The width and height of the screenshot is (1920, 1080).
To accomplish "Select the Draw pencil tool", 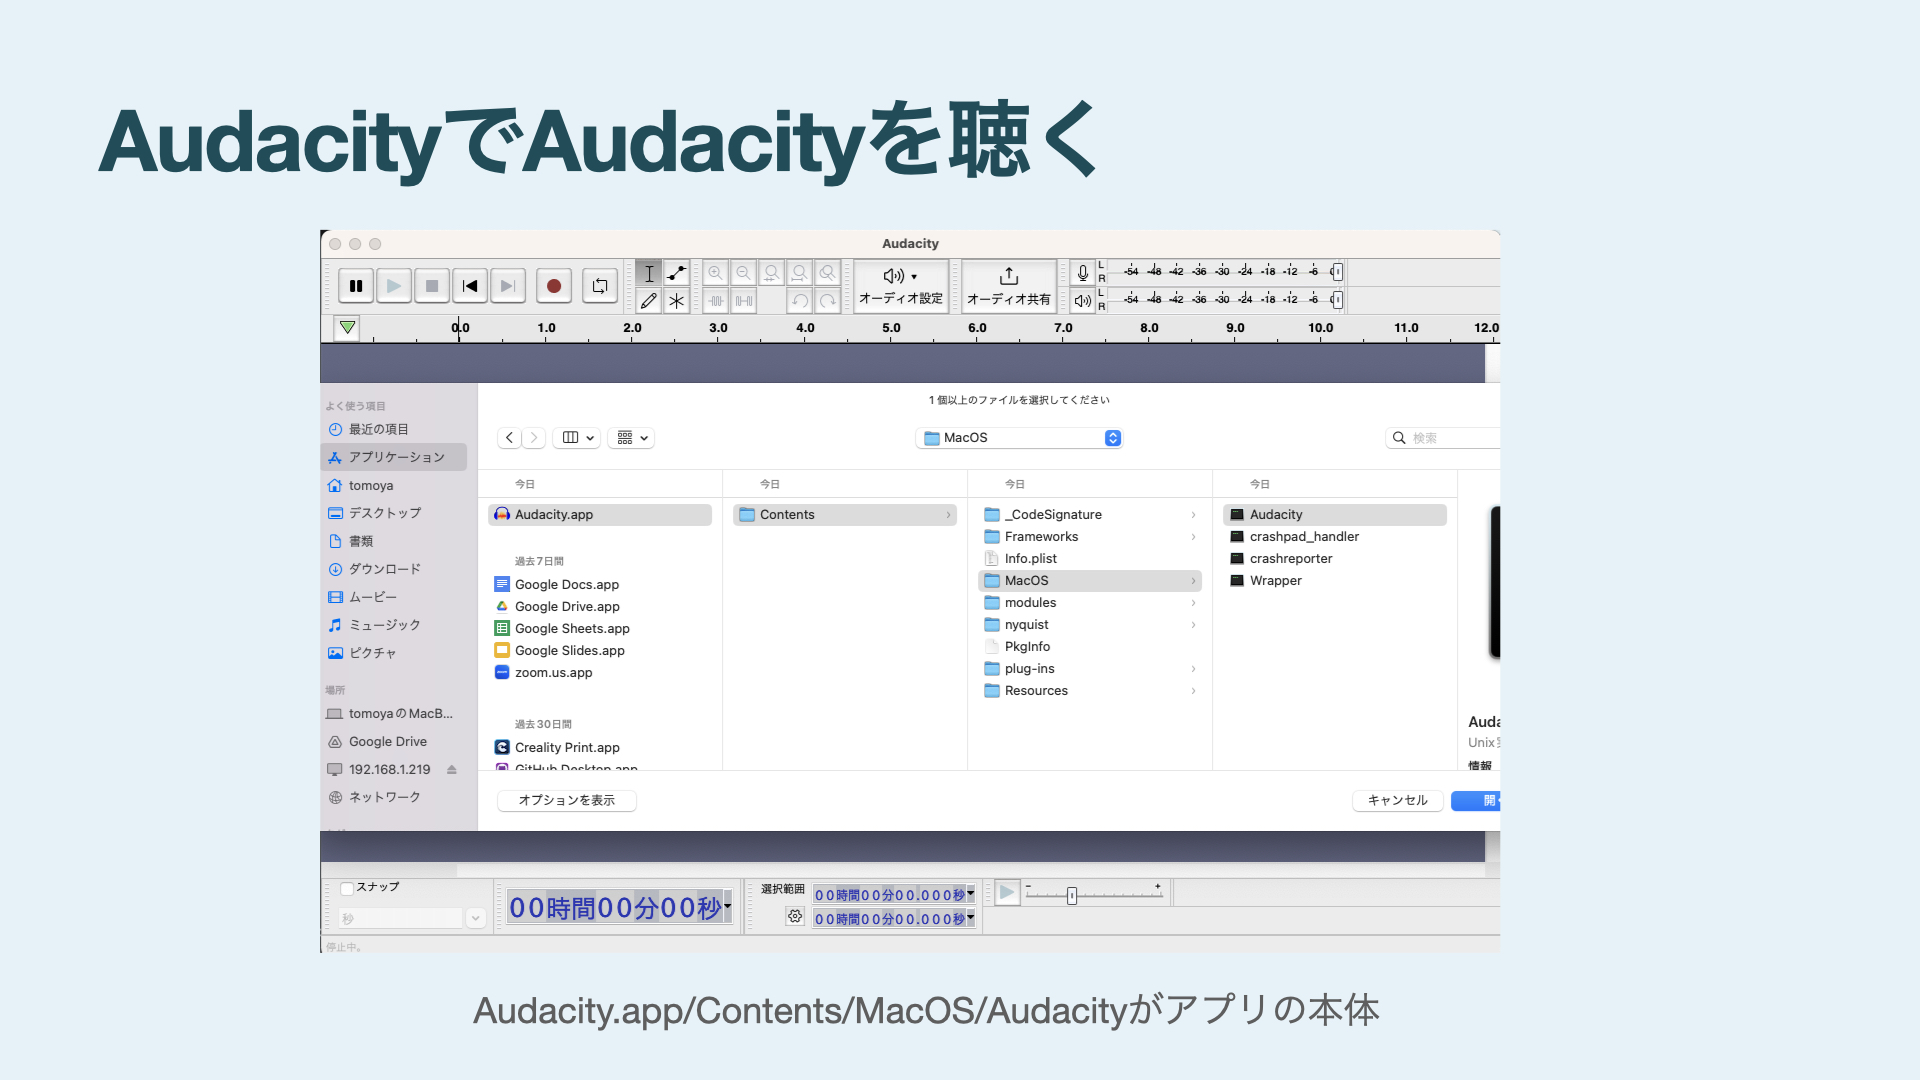I will click(x=649, y=301).
